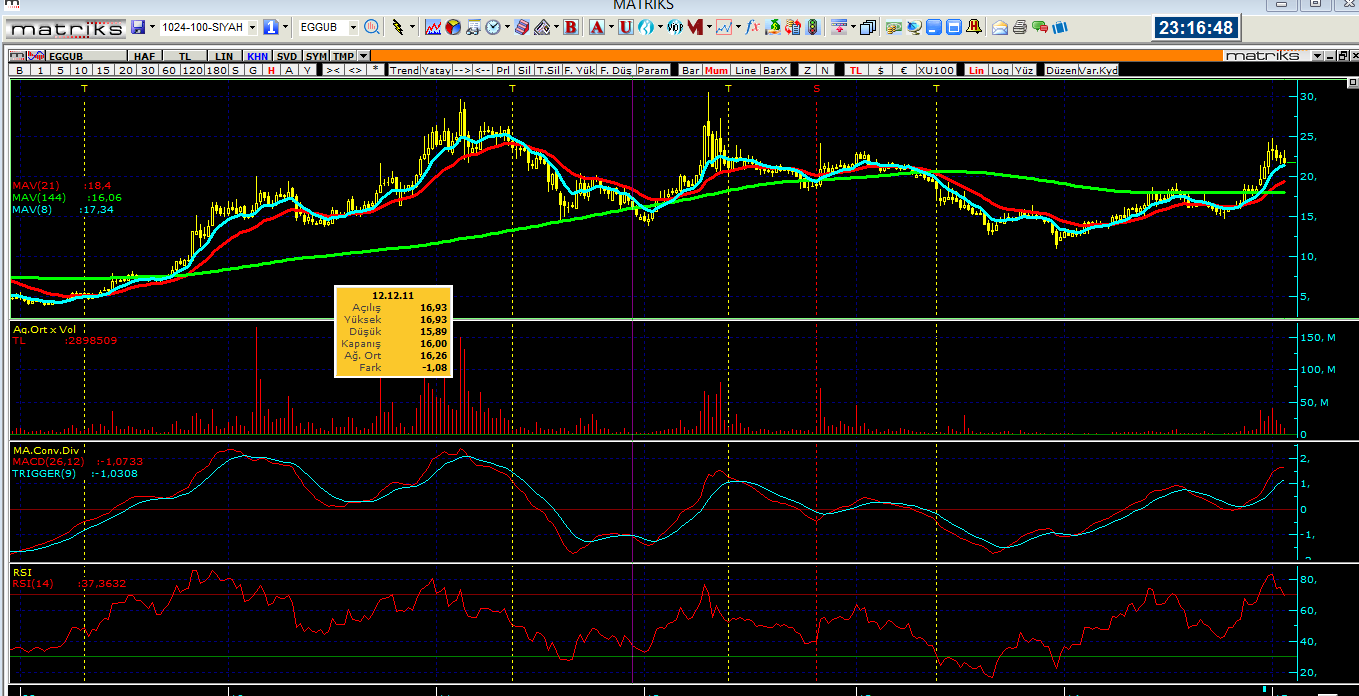Expand the 1024-100-SIYAH template dropdown

tap(252, 28)
